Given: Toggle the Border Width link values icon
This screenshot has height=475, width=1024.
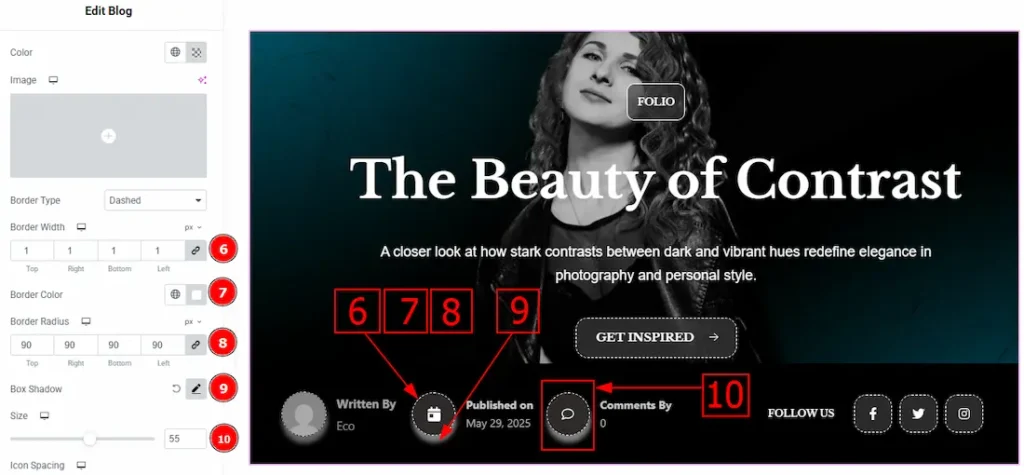Looking at the screenshot, I should 196,251.
